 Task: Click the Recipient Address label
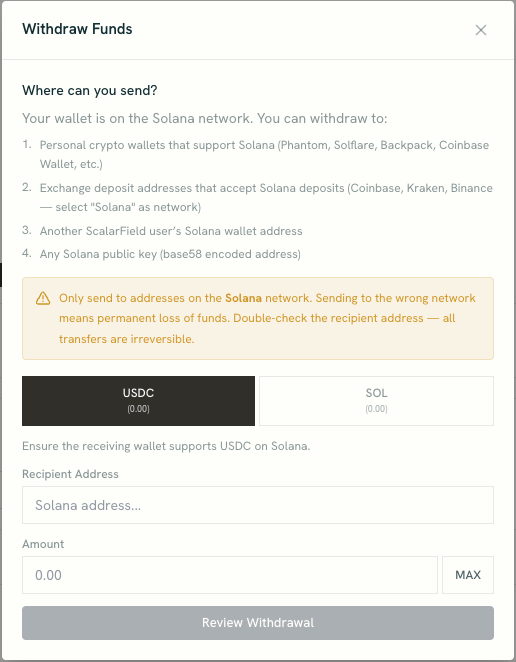(70, 474)
